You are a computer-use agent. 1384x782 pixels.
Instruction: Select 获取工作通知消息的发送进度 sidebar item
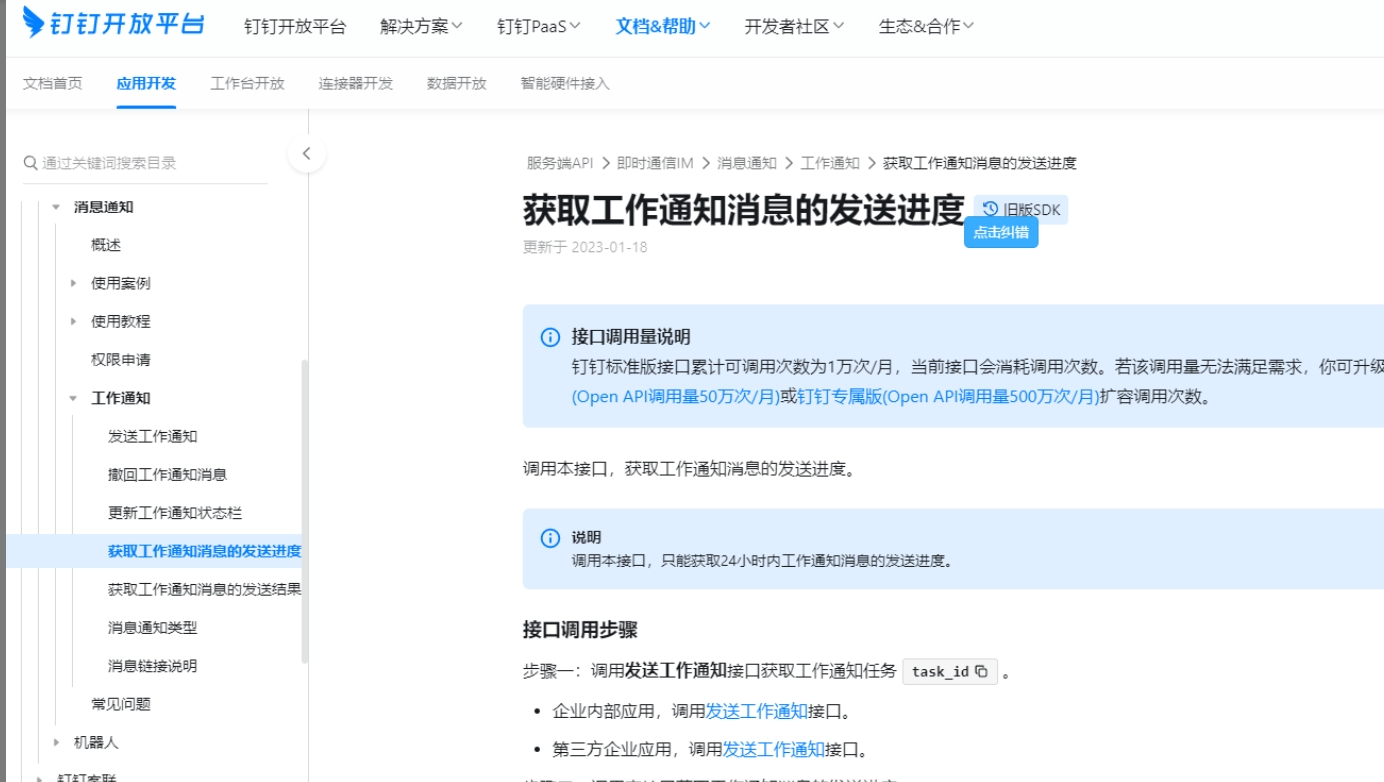(x=204, y=551)
